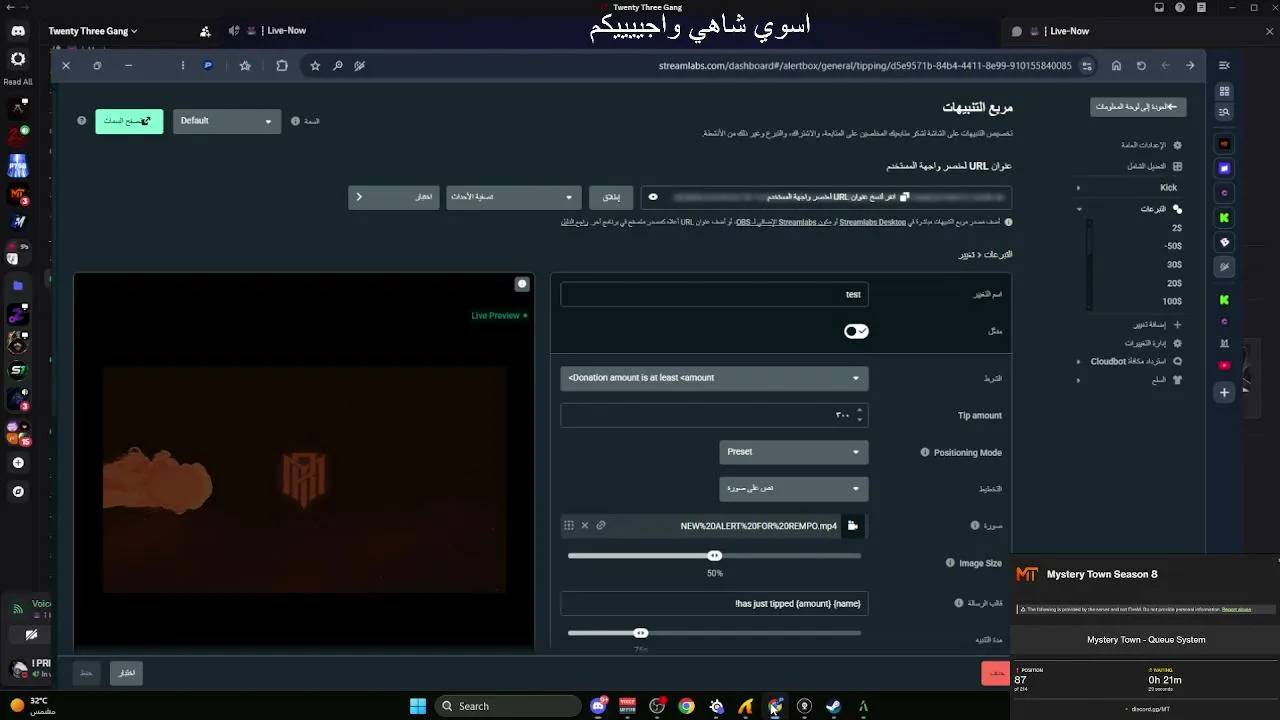This screenshot has height=720, width=1280.
Task: Reveal the widget URL with the eye icon
Action: pyautogui.click(x=653, y=197)
